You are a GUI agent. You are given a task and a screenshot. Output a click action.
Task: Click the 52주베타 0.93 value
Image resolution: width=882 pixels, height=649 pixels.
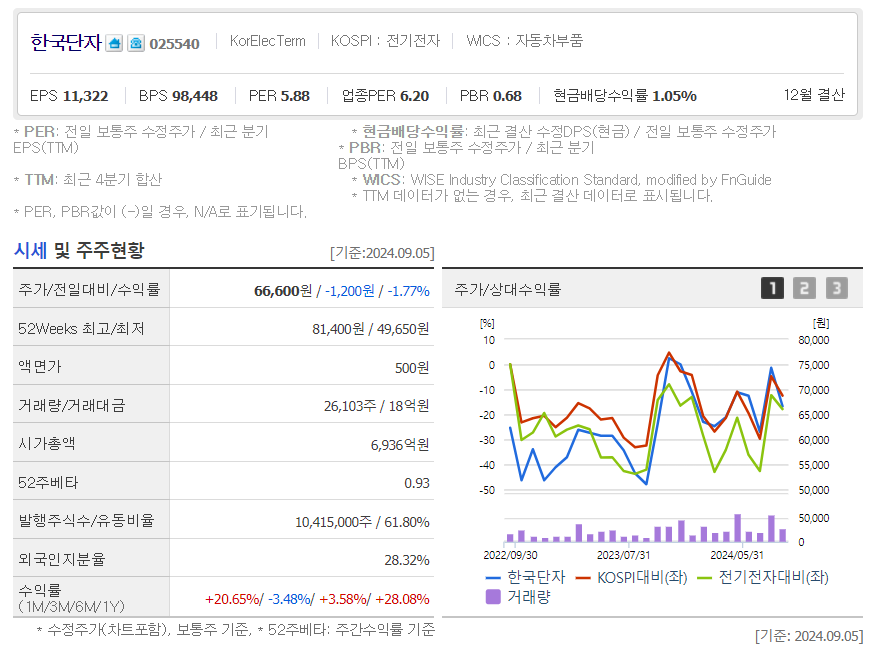(x=417, y=483)
